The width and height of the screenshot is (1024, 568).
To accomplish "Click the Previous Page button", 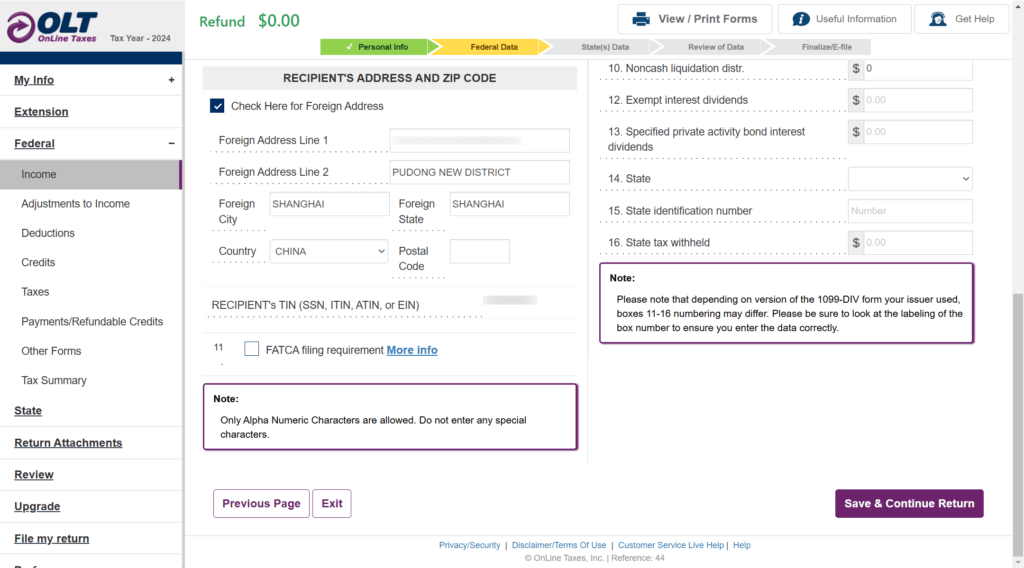I will pos(261,503).
